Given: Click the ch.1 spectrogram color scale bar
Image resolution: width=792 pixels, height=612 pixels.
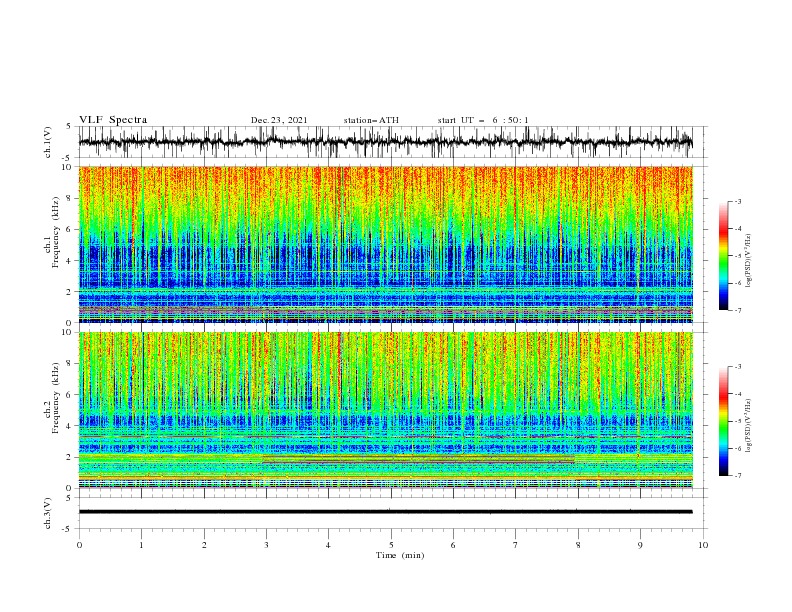Looking at the screenshot, I should 723,255.
